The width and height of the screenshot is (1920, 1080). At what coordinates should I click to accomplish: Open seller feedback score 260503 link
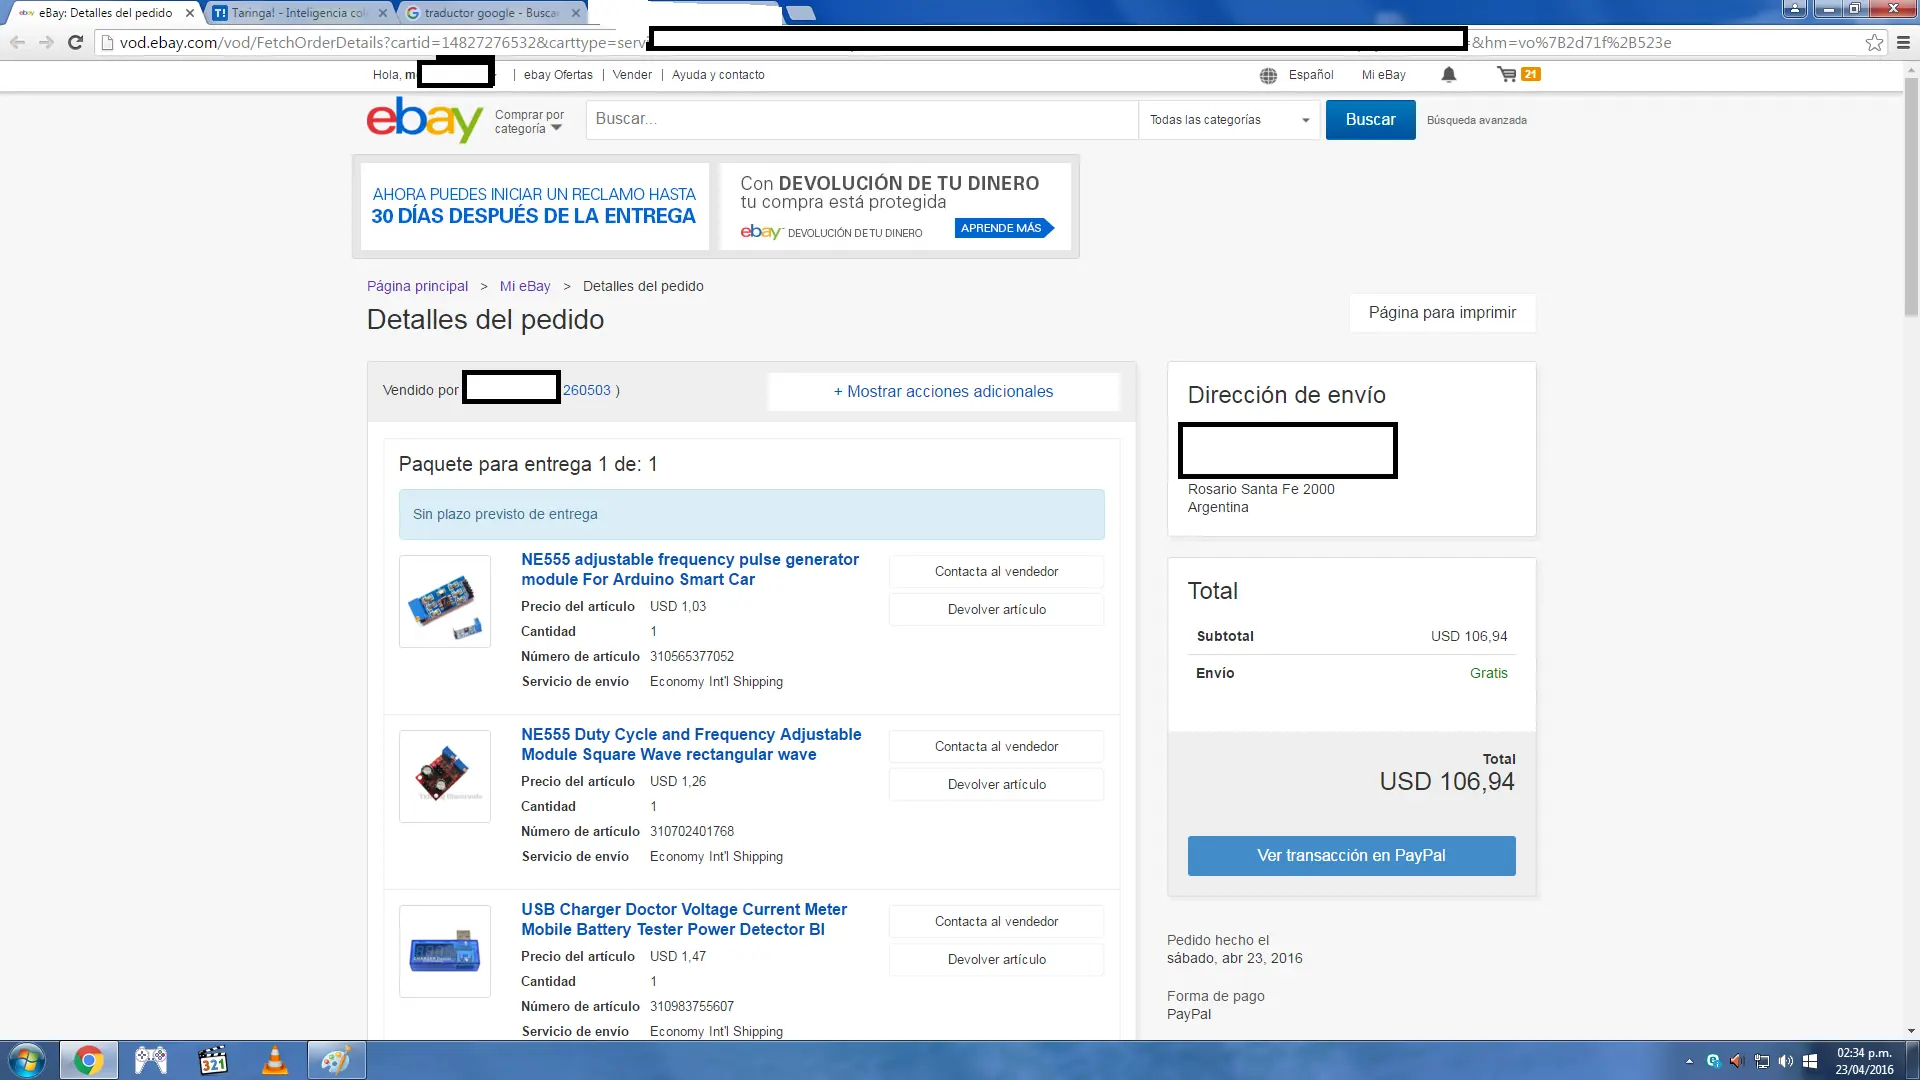(x=586, y=390)
